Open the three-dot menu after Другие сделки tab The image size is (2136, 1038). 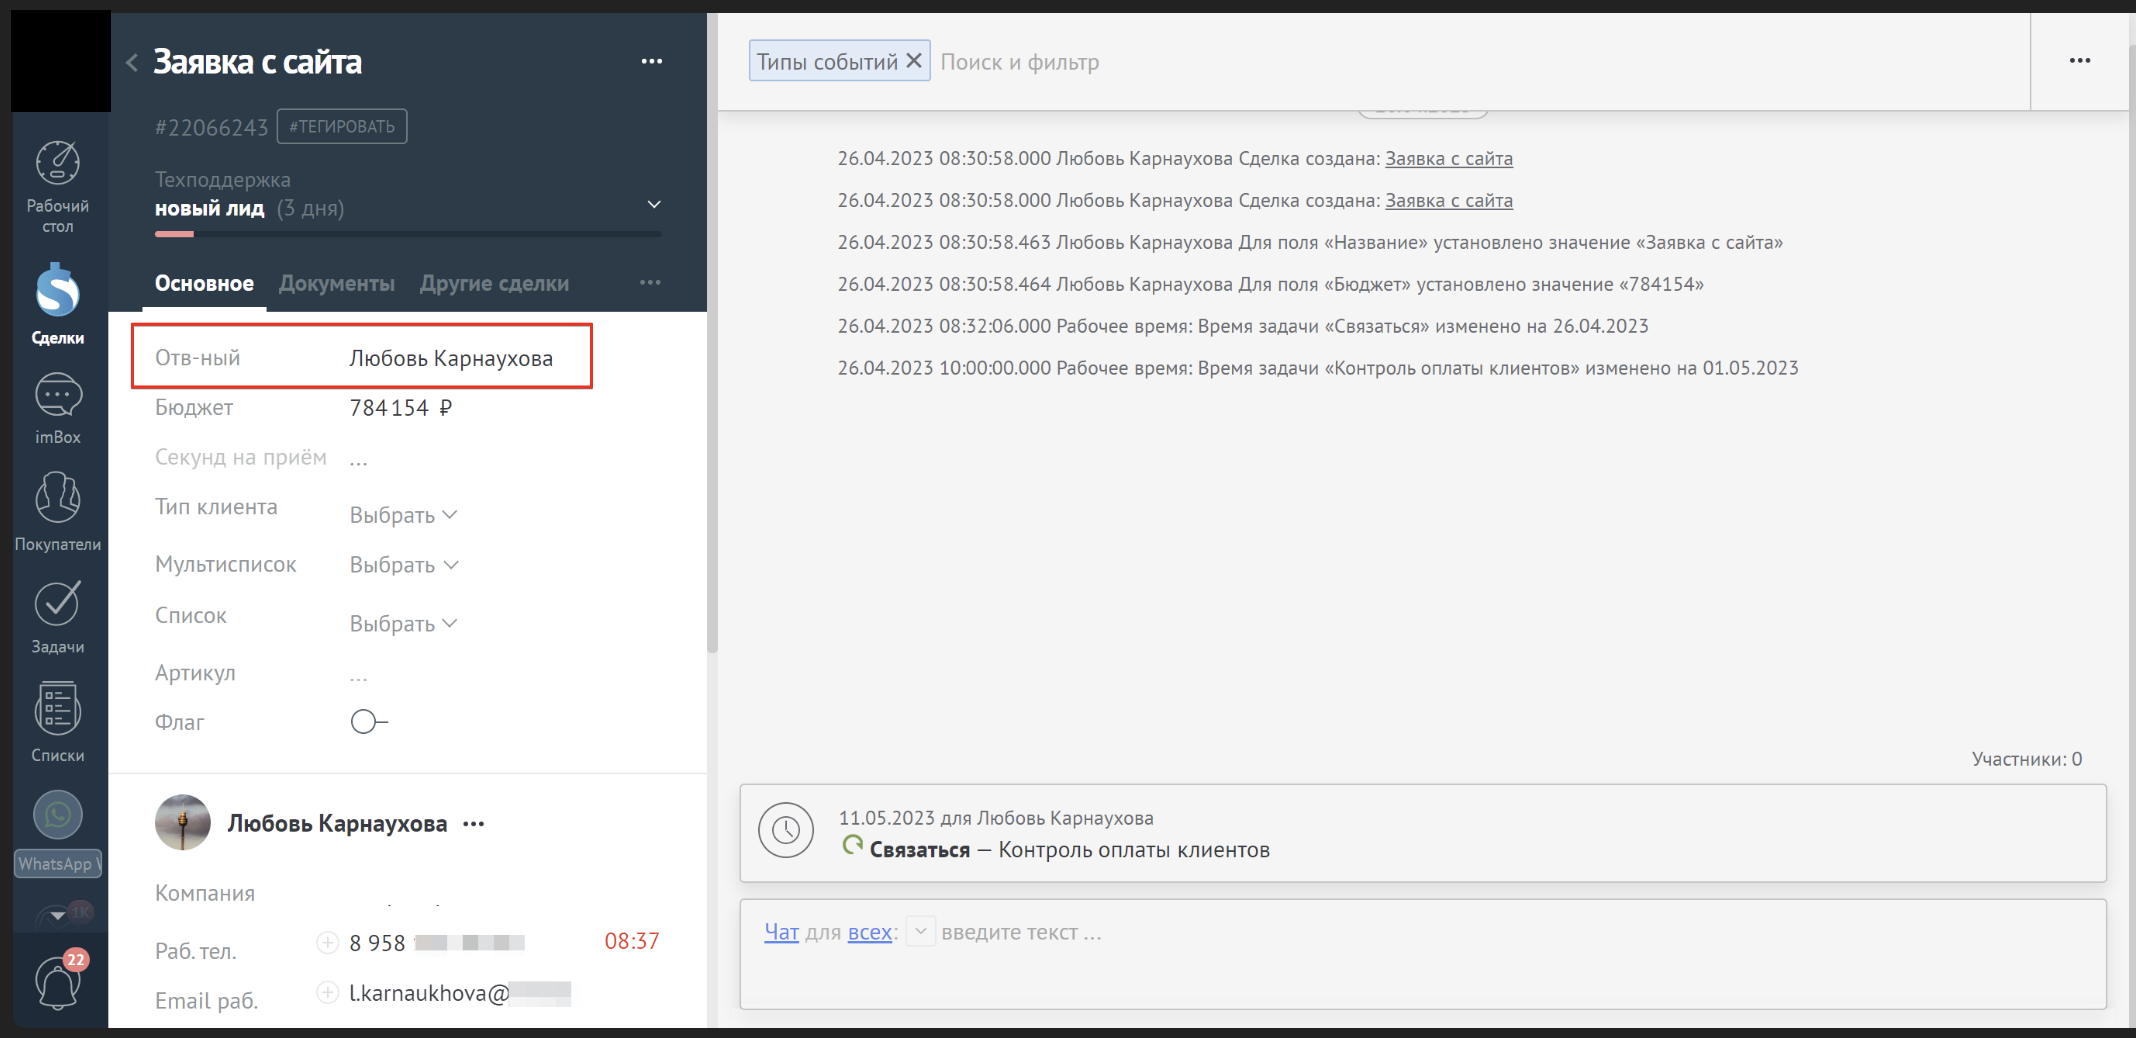[x=650, y=283]
